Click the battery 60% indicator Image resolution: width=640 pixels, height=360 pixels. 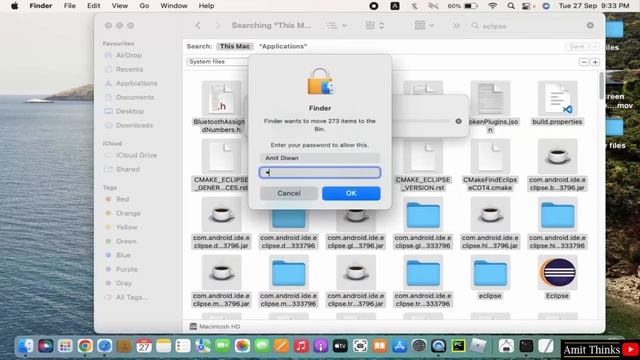(462, 6)
